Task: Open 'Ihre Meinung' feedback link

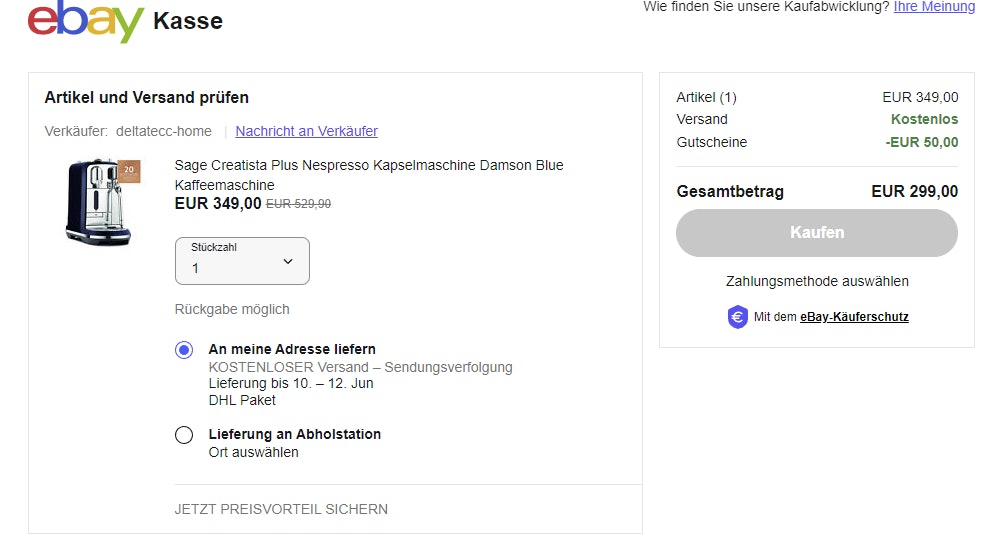Action: [x=934, y=7]
